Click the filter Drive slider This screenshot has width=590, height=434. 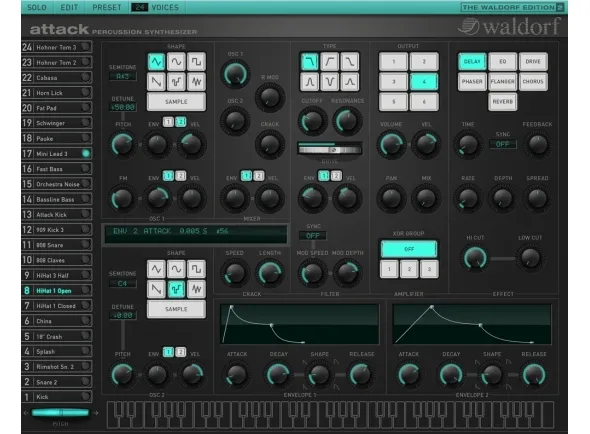tap(330, 150)
